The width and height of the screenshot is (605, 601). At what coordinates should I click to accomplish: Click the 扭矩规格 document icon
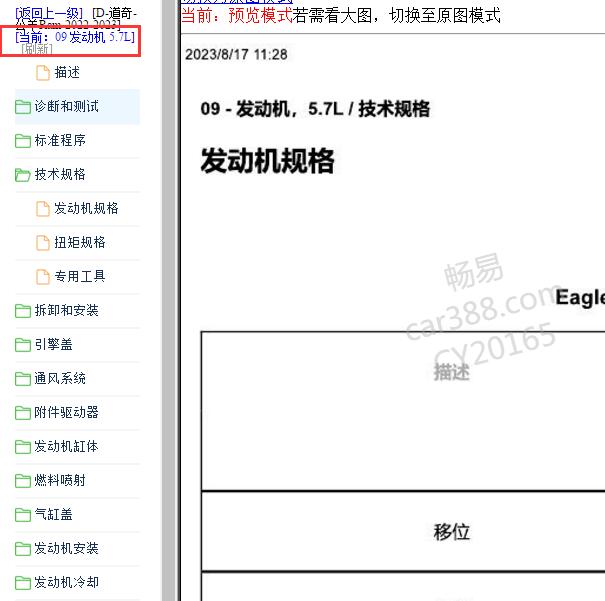43,243
